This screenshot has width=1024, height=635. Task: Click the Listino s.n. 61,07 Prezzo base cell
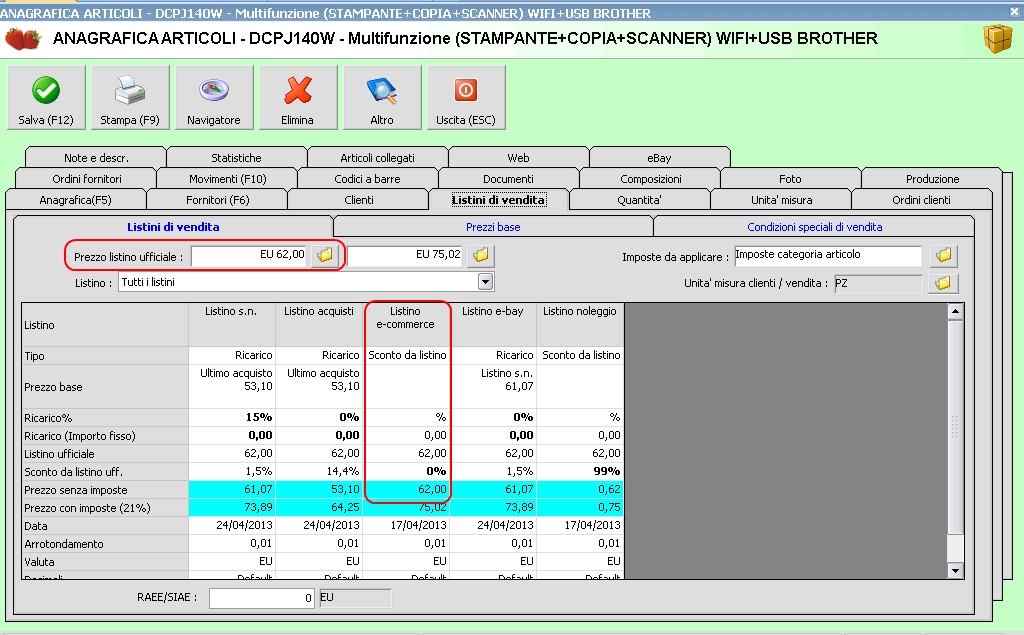(493, 386)
